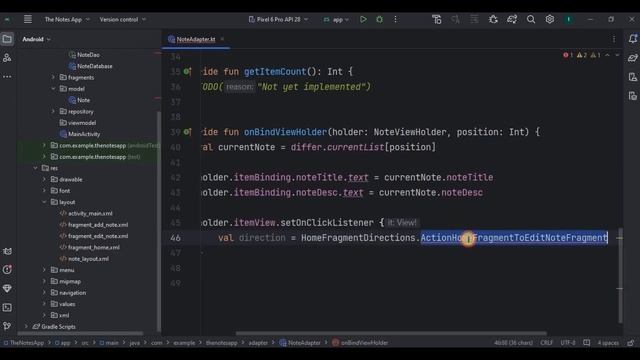Open the app run configuration dropdown

tap(336, 19)
